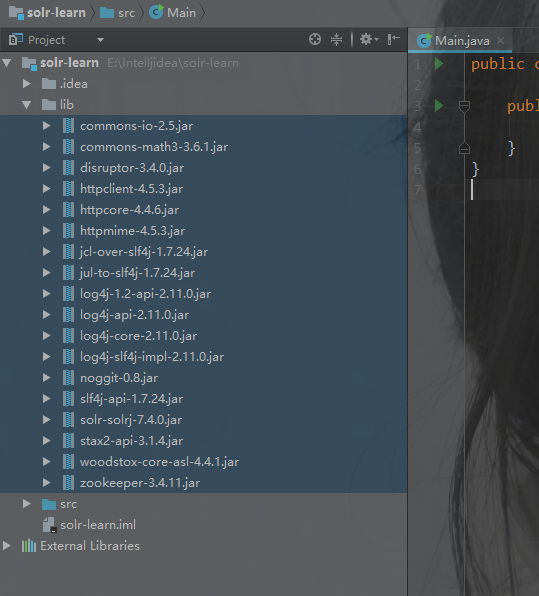This screenshot has height=596, width=539.
Task: Click the External Libraries bars icon
Action: tap(29, 546)
